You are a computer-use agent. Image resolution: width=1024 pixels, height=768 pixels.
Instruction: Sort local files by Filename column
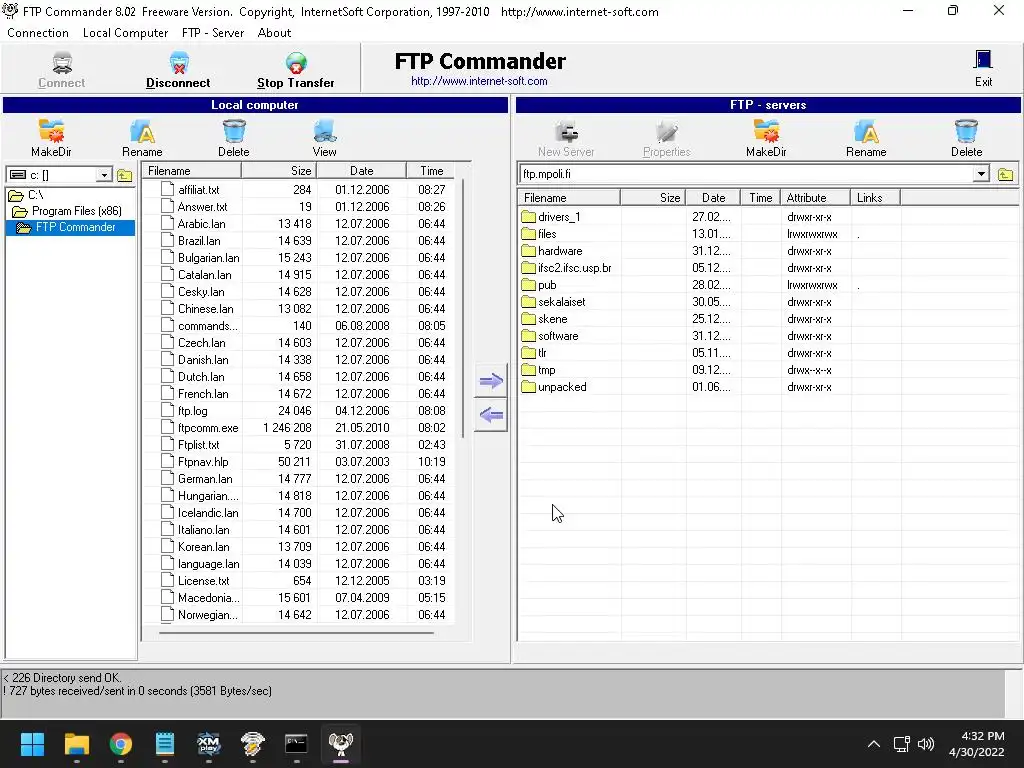pos(192,170)
